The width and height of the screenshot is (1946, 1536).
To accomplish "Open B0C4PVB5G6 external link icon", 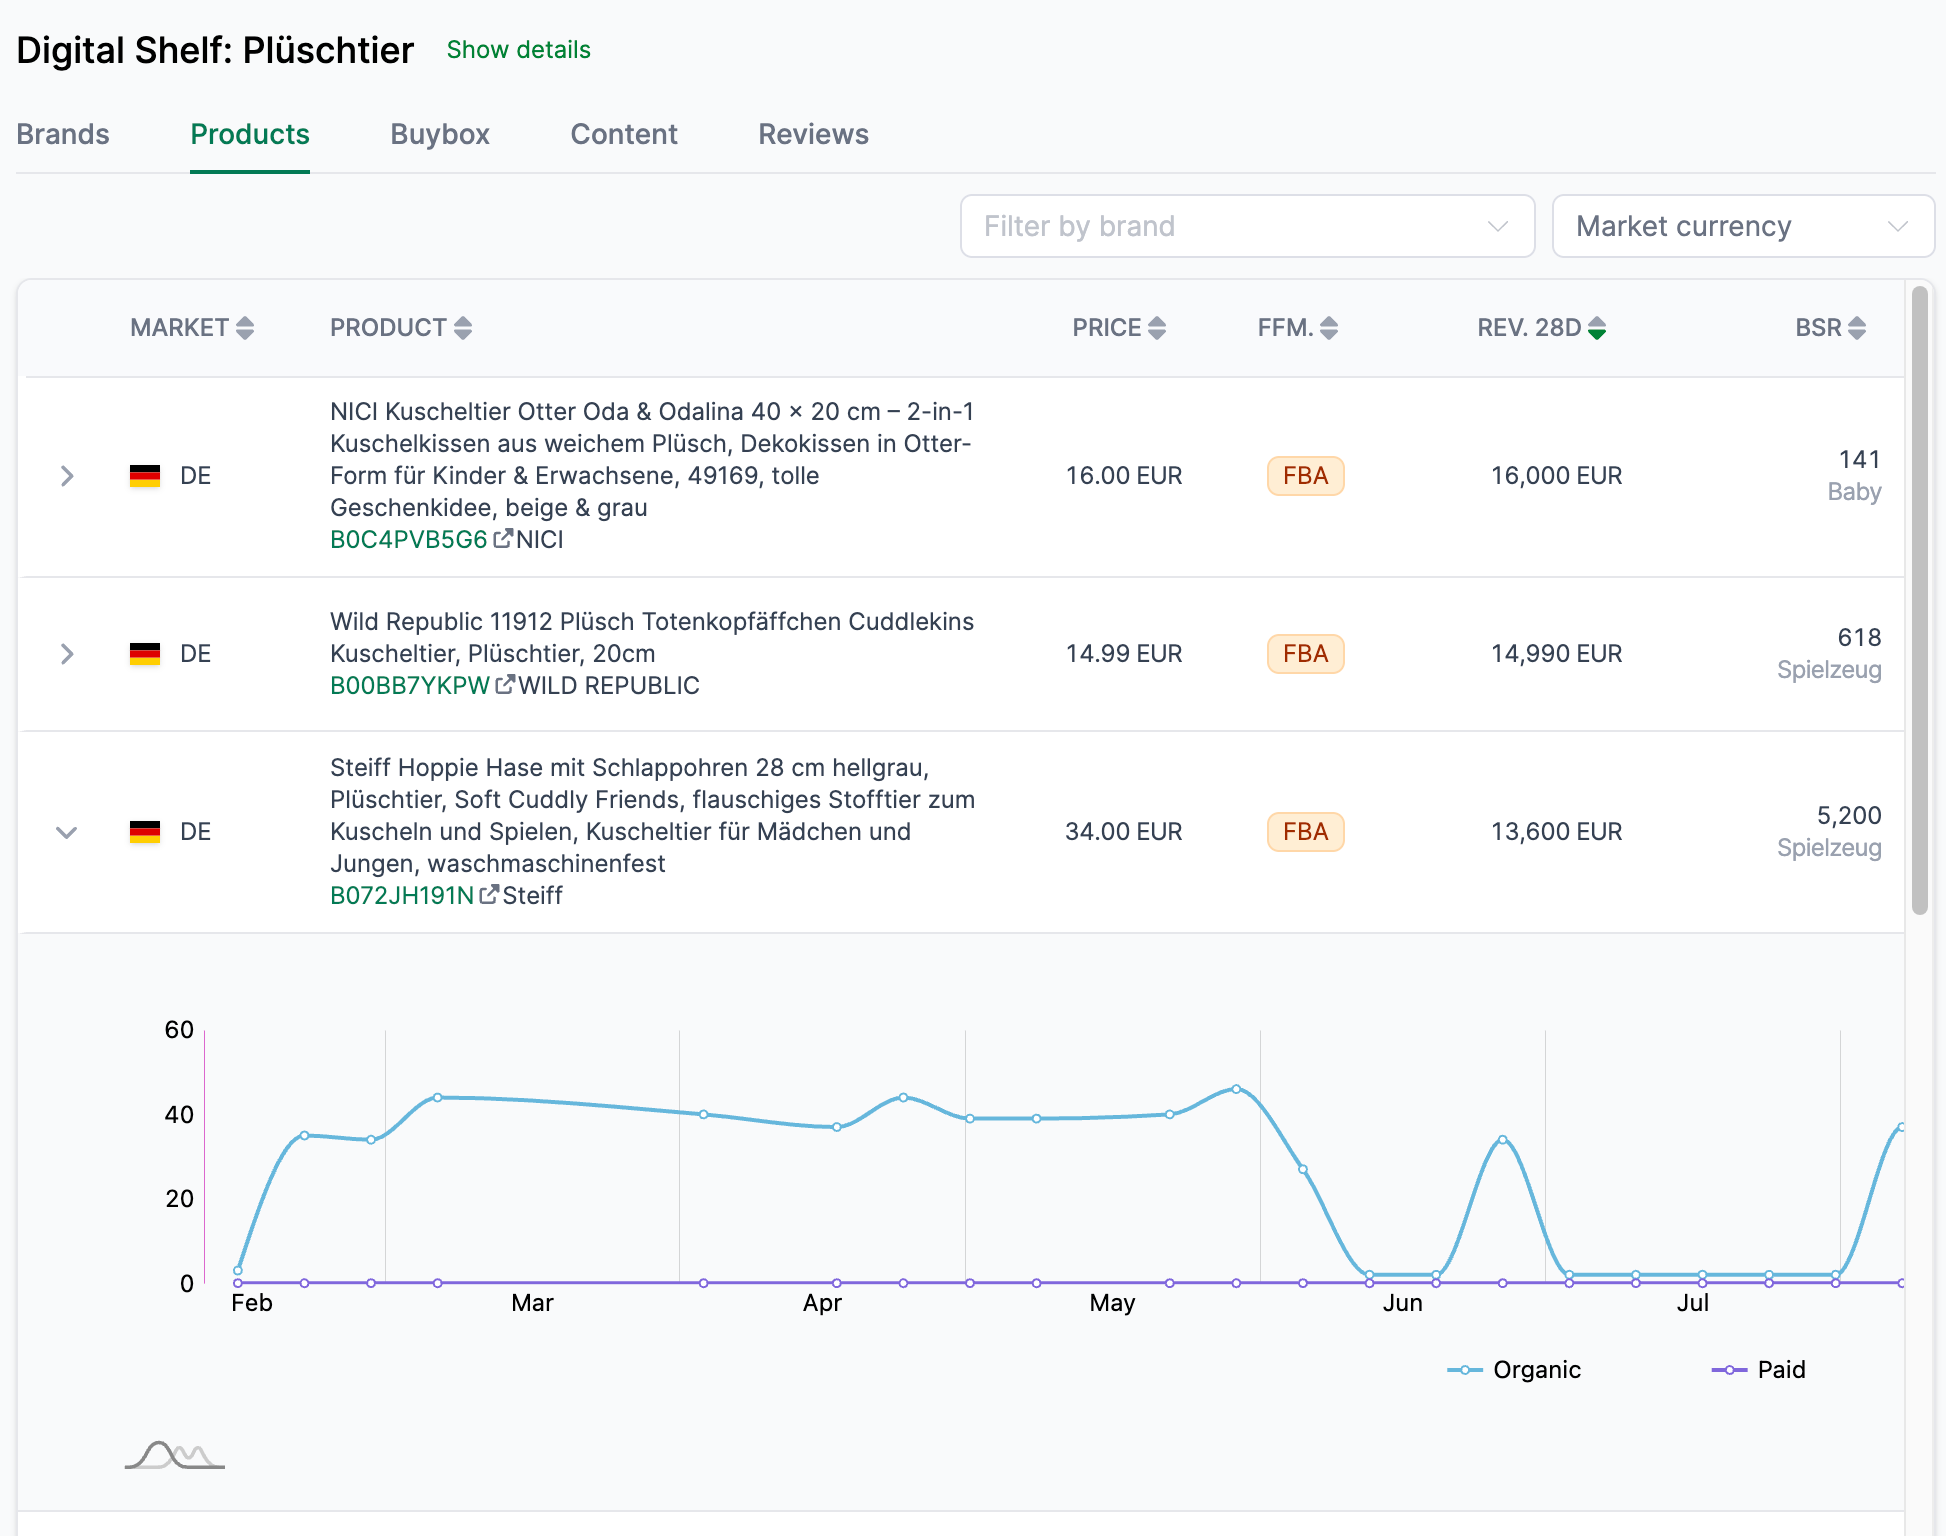I will (x=503, y=539).
